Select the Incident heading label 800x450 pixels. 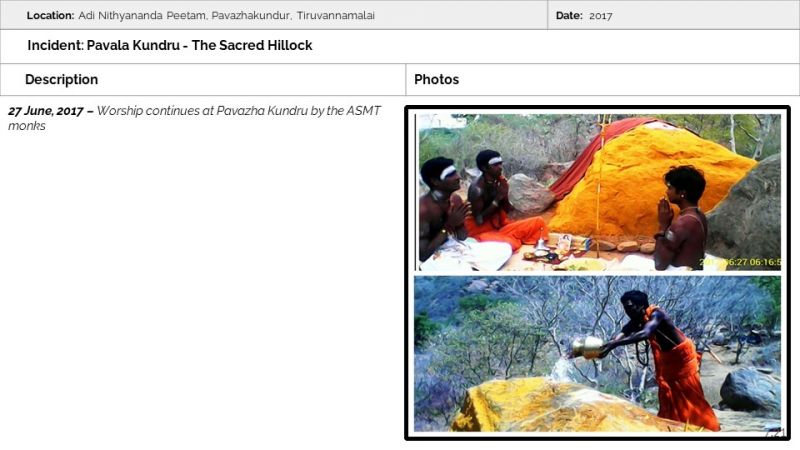(x=55, y=45)
